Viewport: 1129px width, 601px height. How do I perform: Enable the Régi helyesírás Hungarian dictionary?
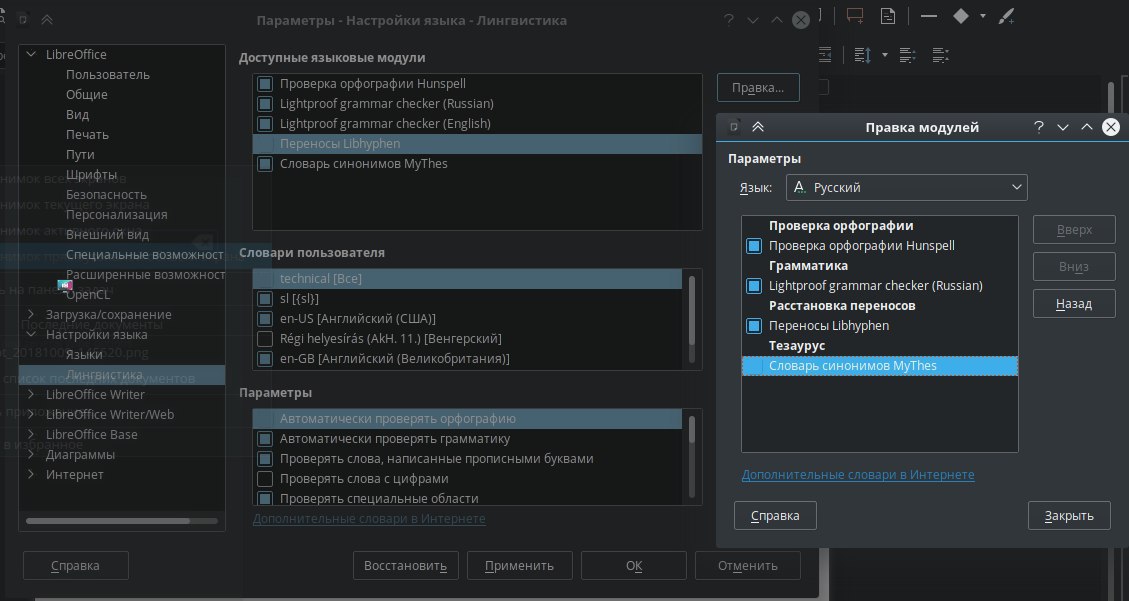tap(265, 338)
